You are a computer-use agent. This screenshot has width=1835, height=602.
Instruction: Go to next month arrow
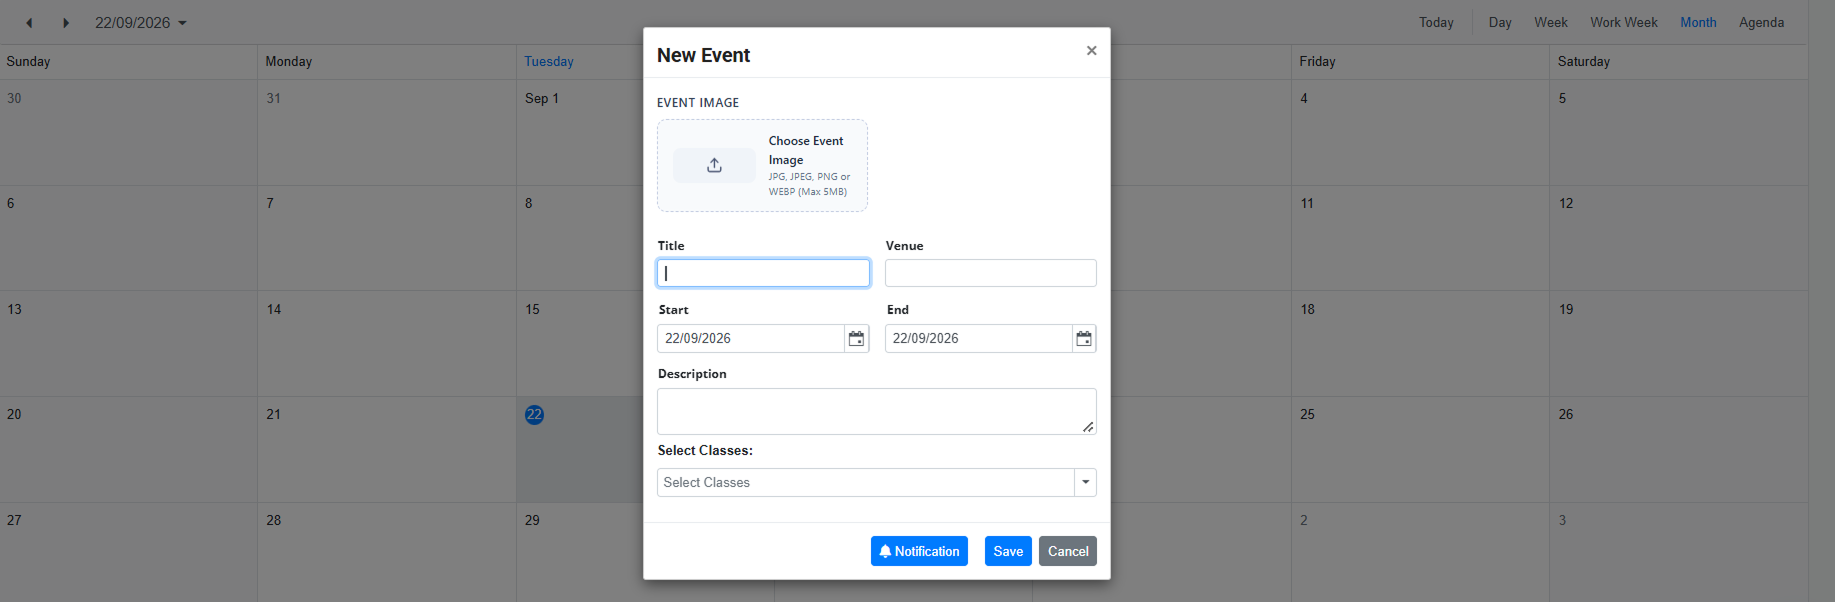click(x=66, y=23)
